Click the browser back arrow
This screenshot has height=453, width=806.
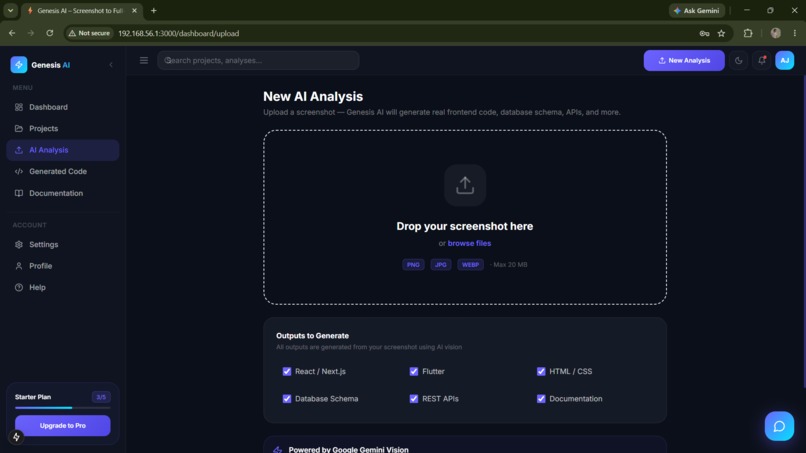tap(12, 33)
